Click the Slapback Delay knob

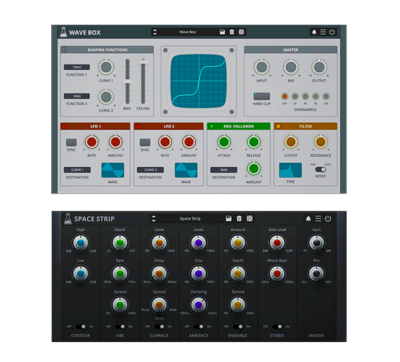tap(159, 274)
